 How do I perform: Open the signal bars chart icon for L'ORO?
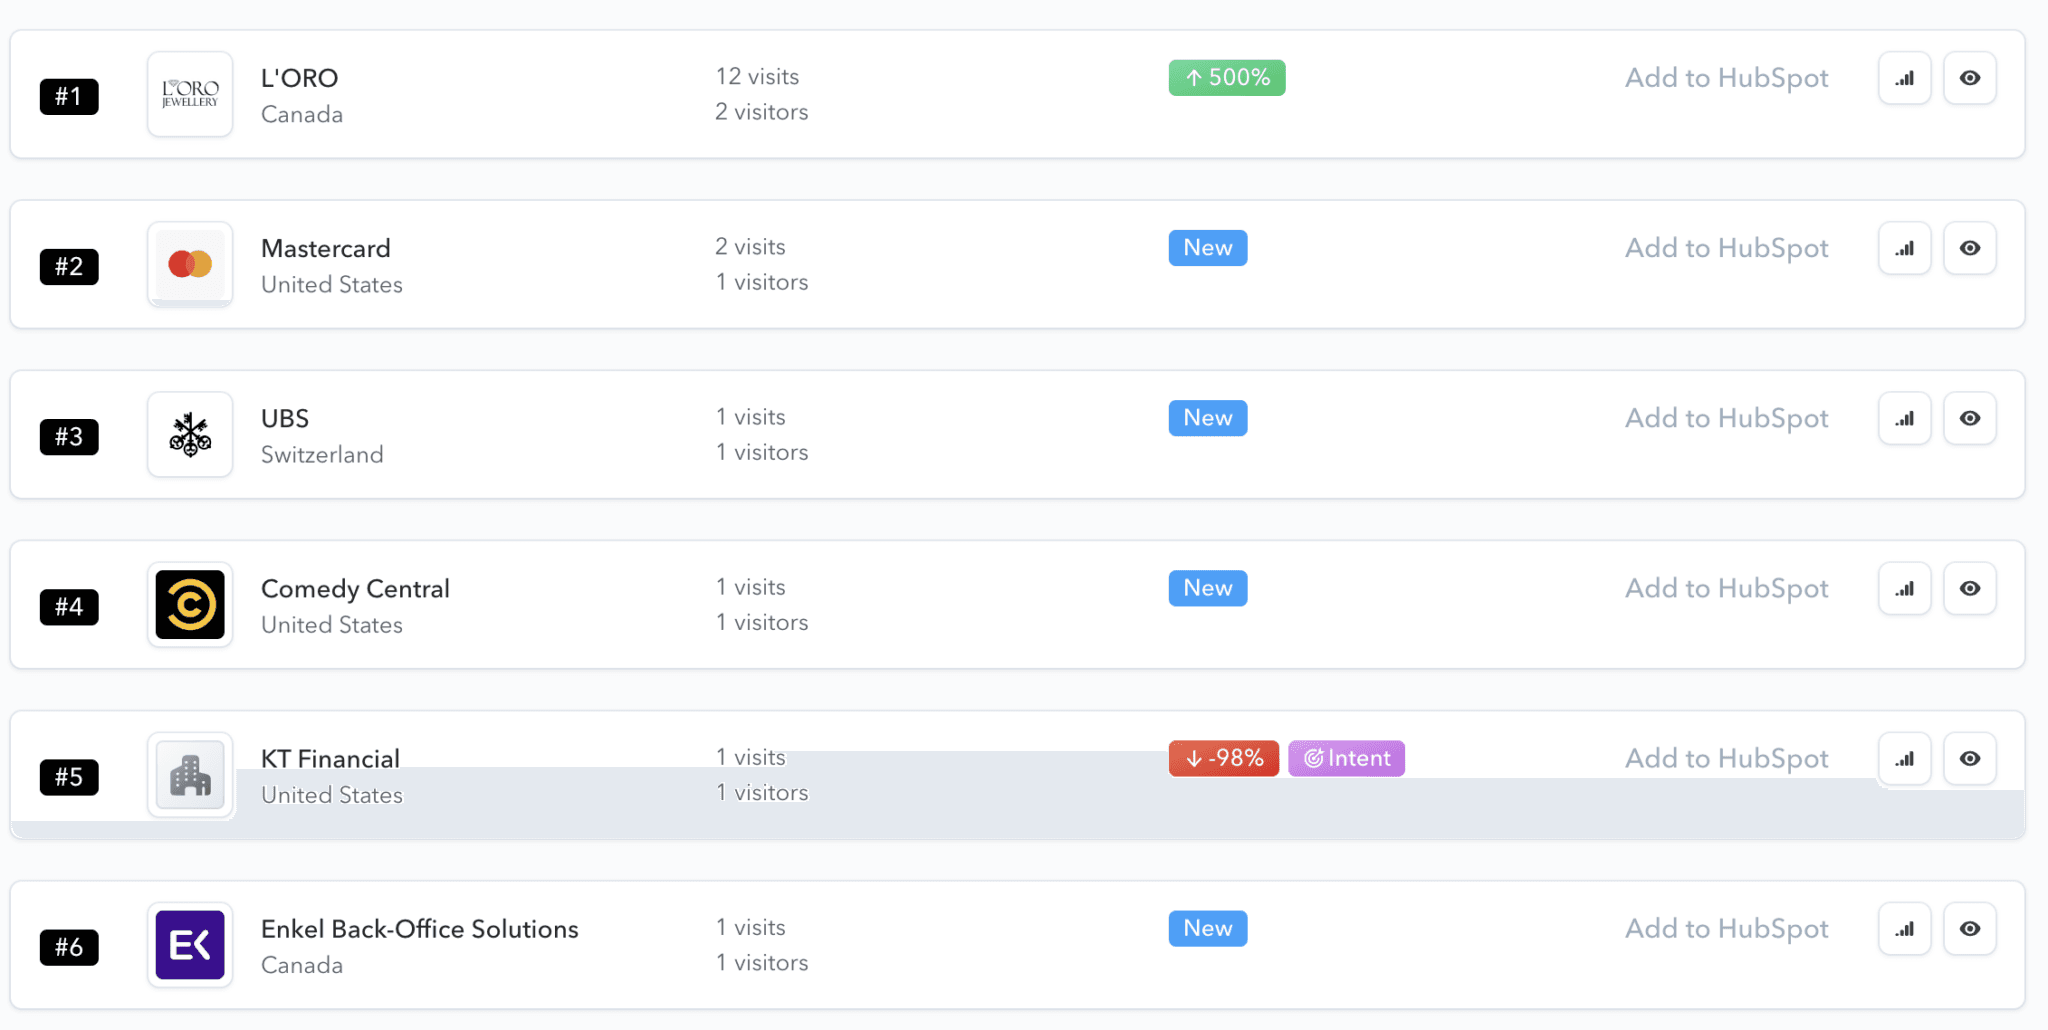[1904, 78]
